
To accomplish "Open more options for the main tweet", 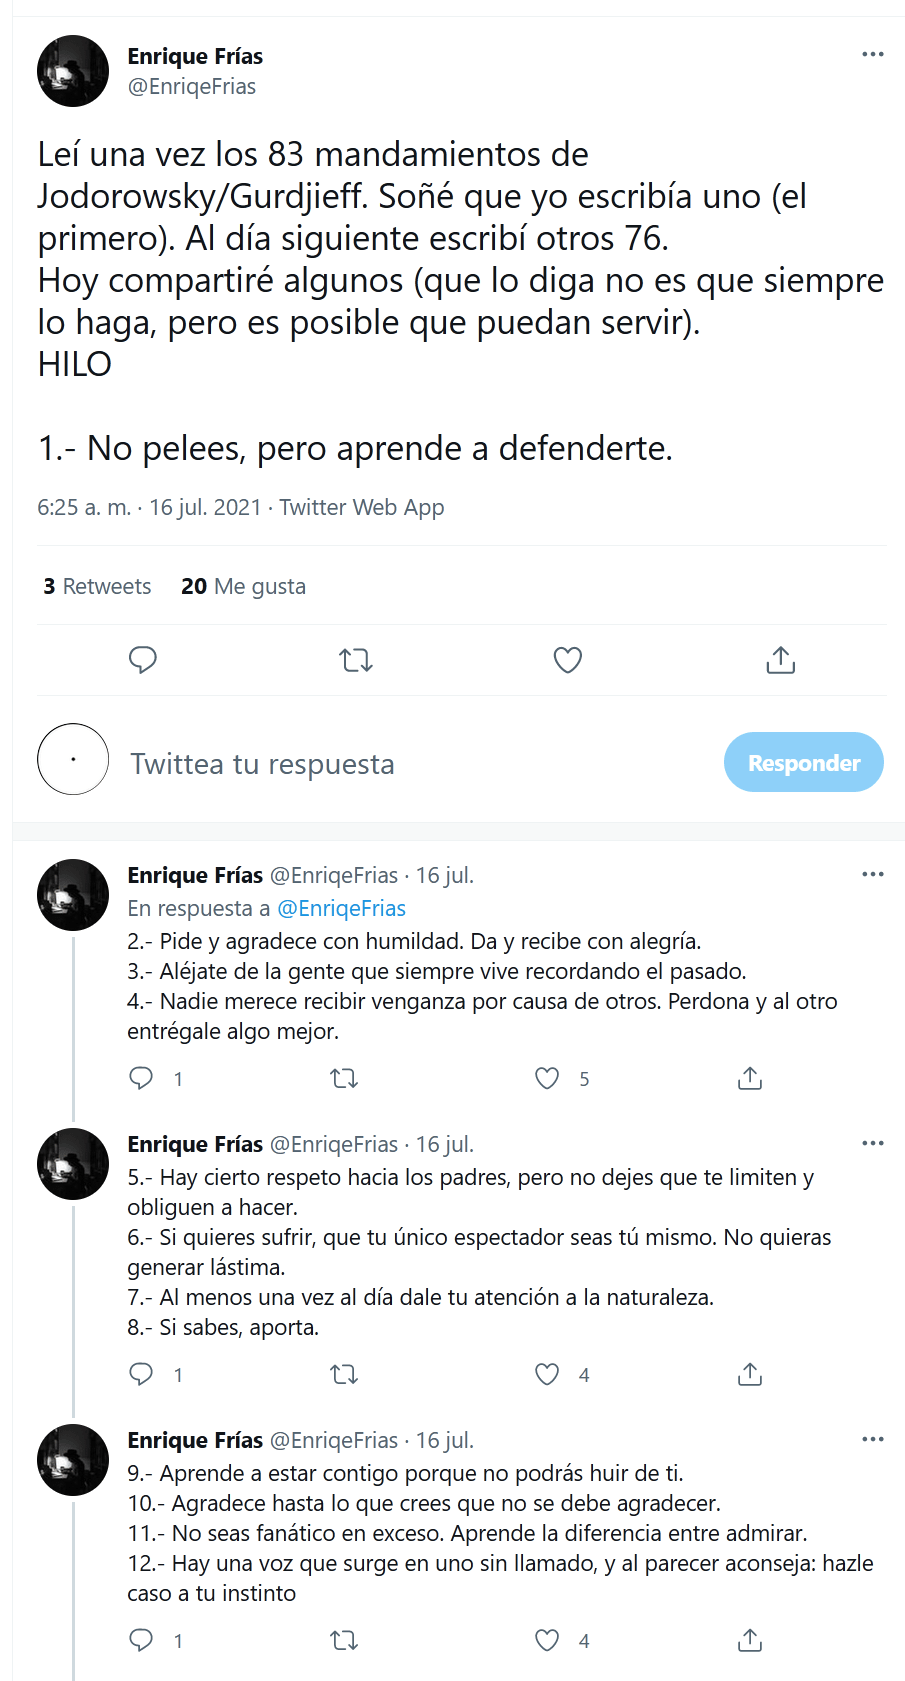I will pos(872,54).
